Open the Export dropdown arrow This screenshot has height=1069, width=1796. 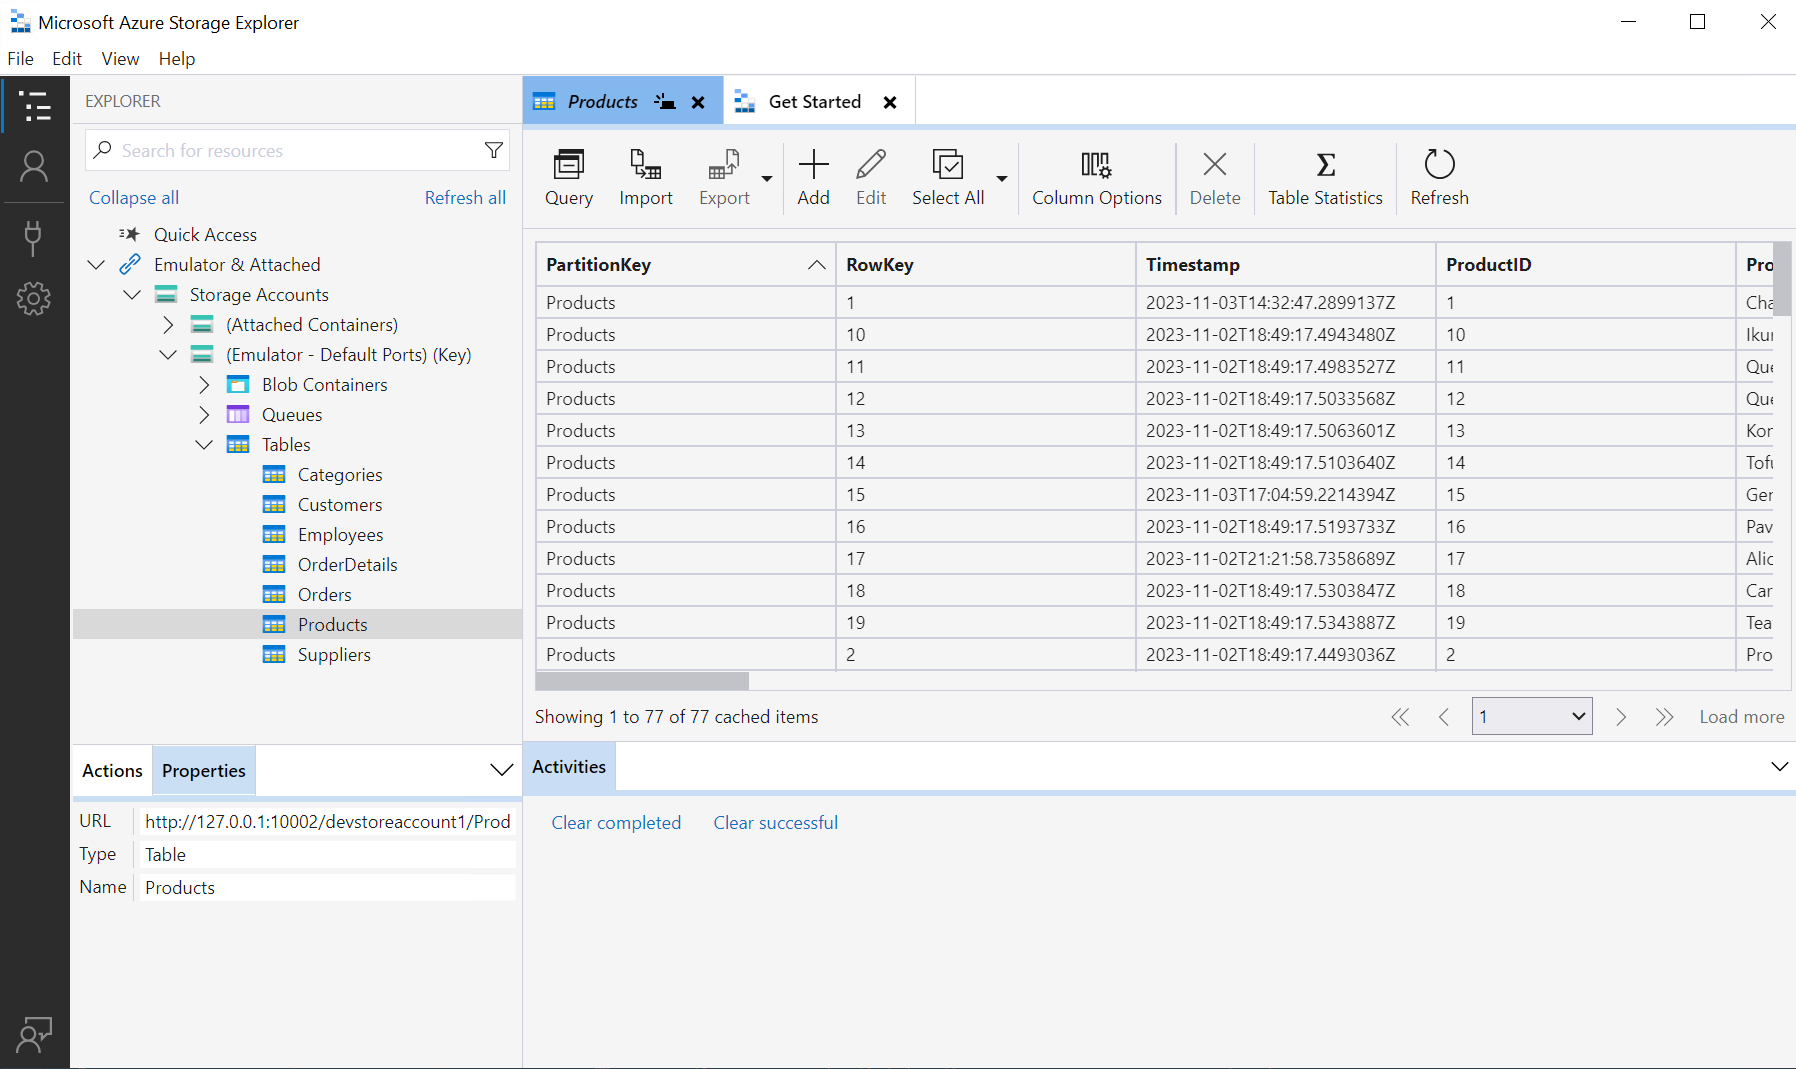pyautogui.click(x=767, y=179)
